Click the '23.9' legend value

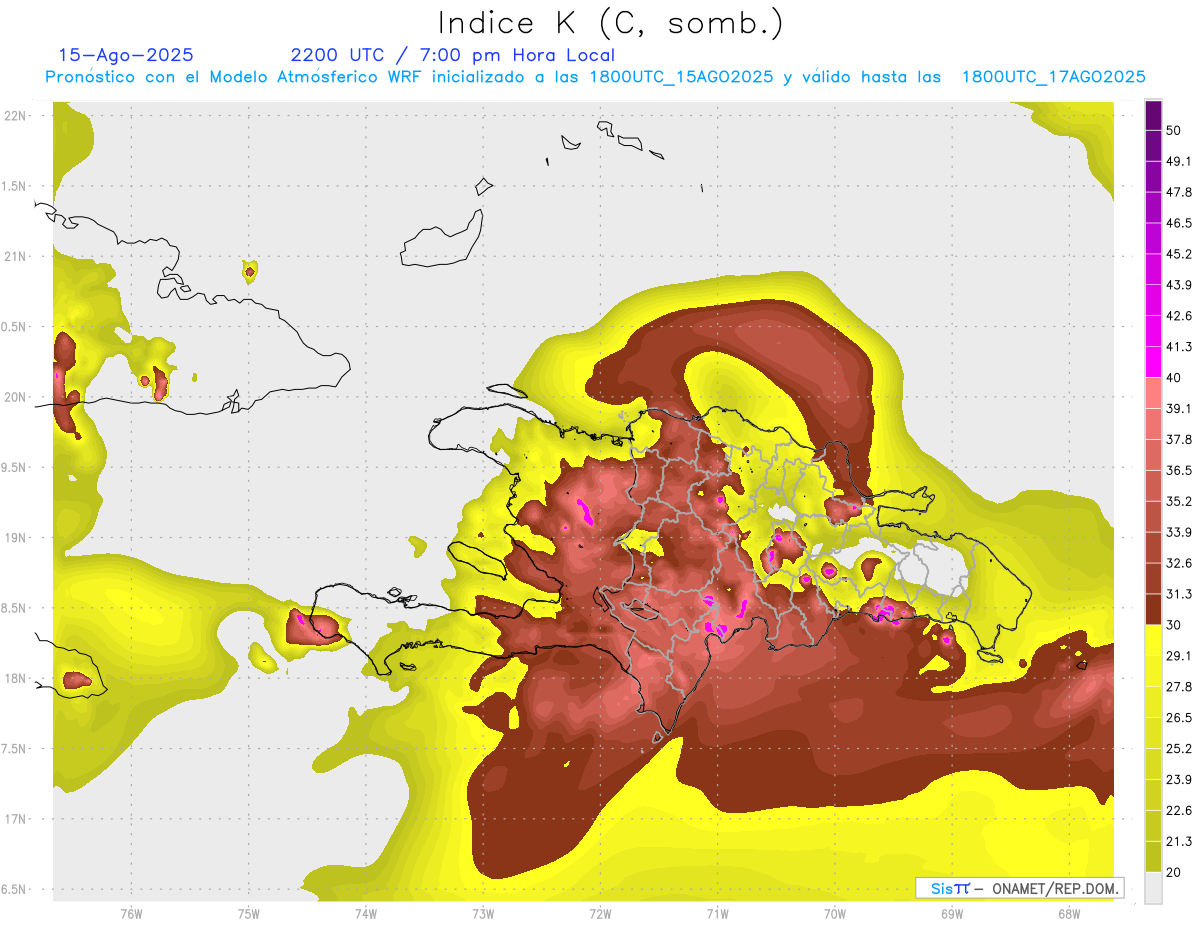point(1179,779)
